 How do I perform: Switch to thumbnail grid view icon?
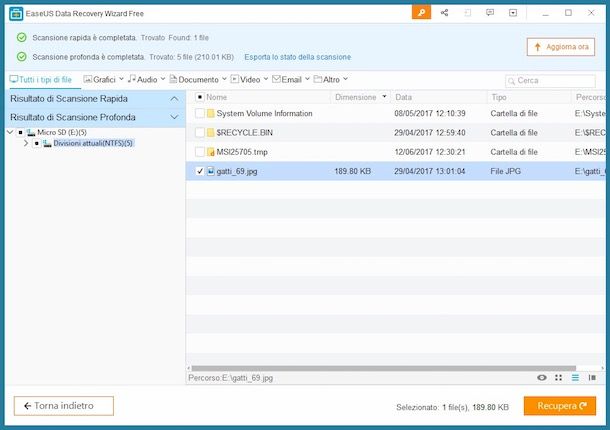[559, 377]
